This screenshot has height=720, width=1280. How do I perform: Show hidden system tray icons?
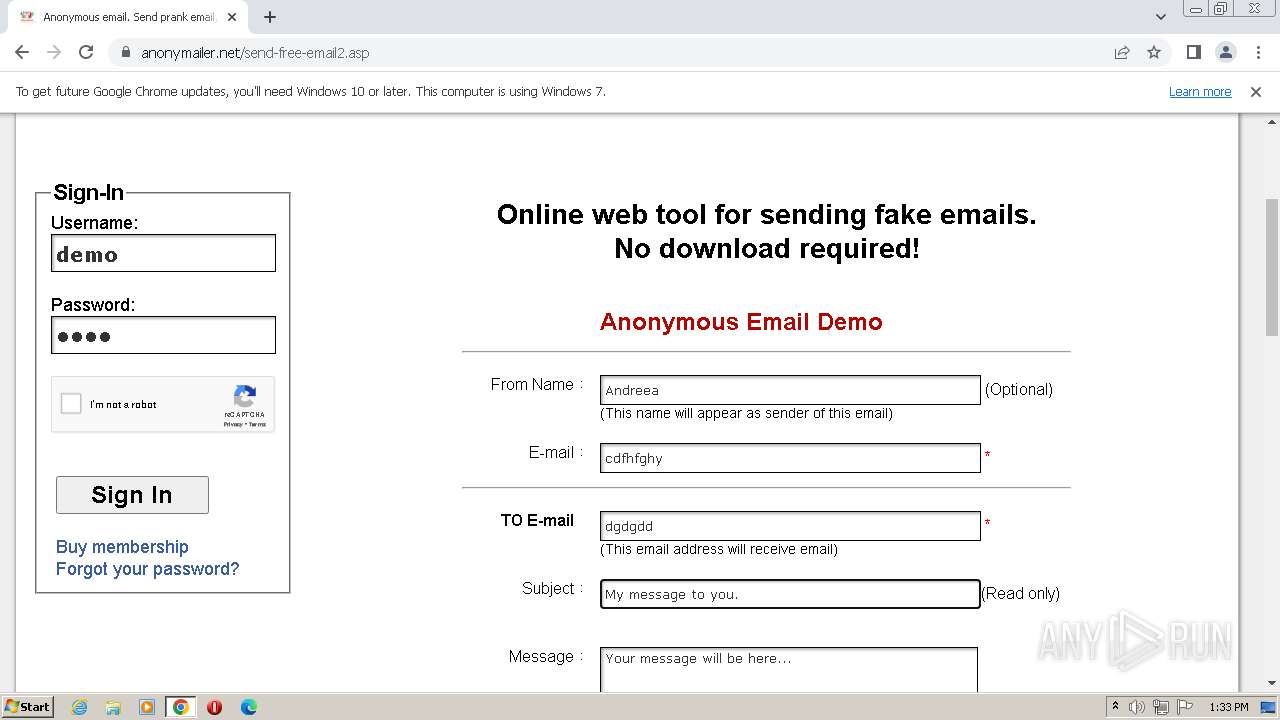point(1115,707)
